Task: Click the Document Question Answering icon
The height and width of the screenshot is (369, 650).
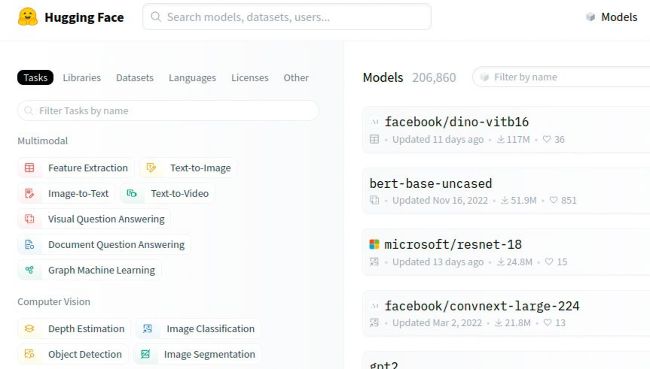Action: point(29,245)
